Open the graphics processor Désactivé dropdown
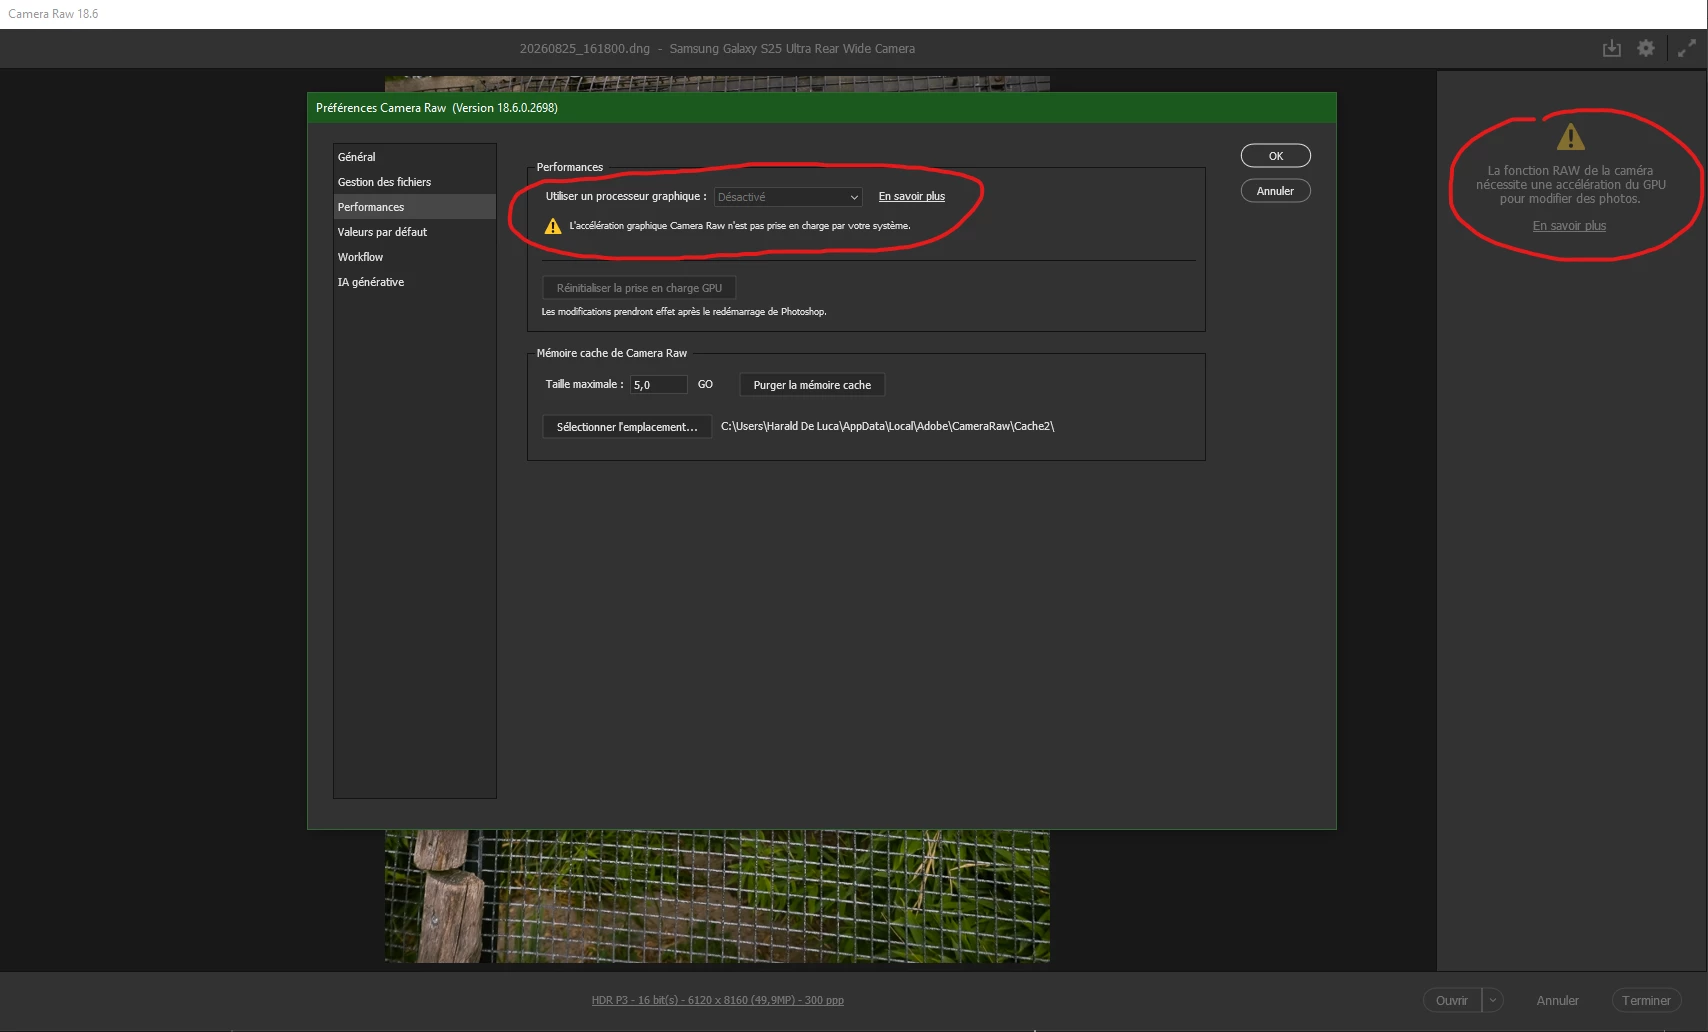Screen dimensions: 1708x1032 point(788,197)
